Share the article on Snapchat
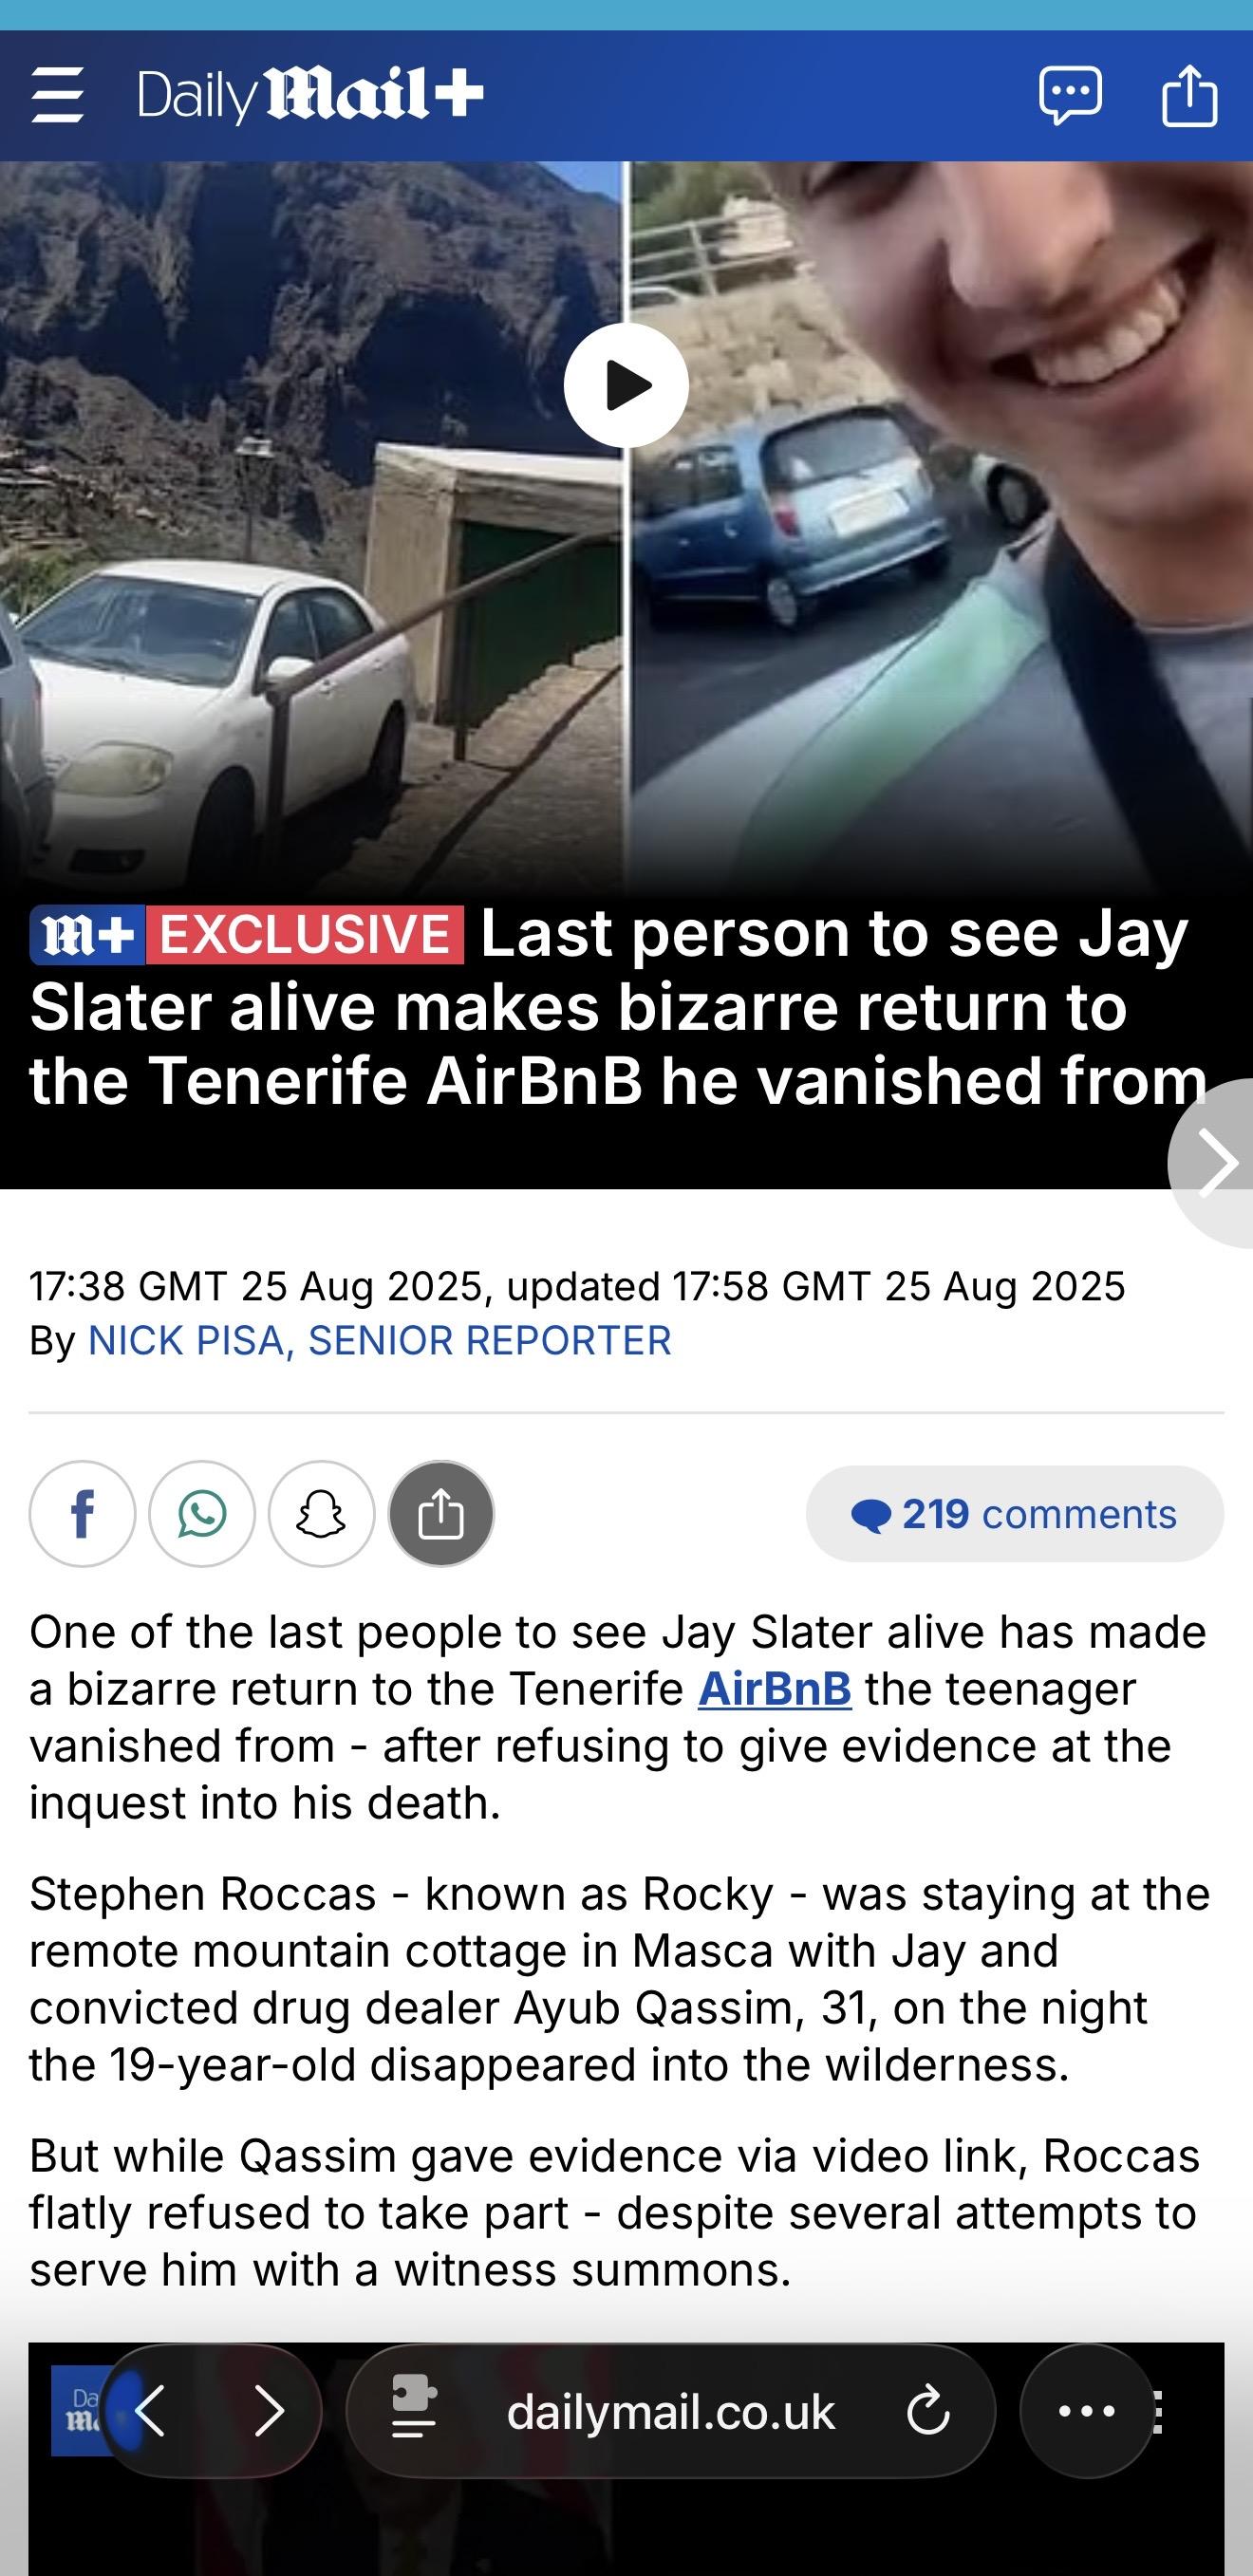The height and width of the screenshot is (2576, 1253). click(321, 1513)
